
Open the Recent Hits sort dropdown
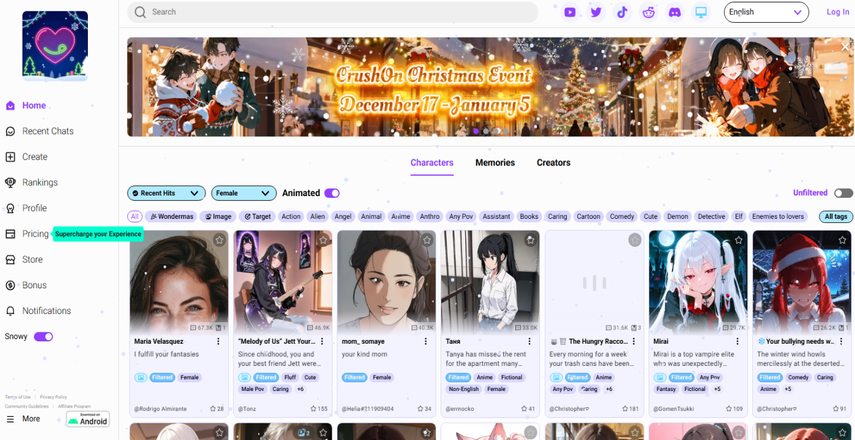click(x=166, y=193)
